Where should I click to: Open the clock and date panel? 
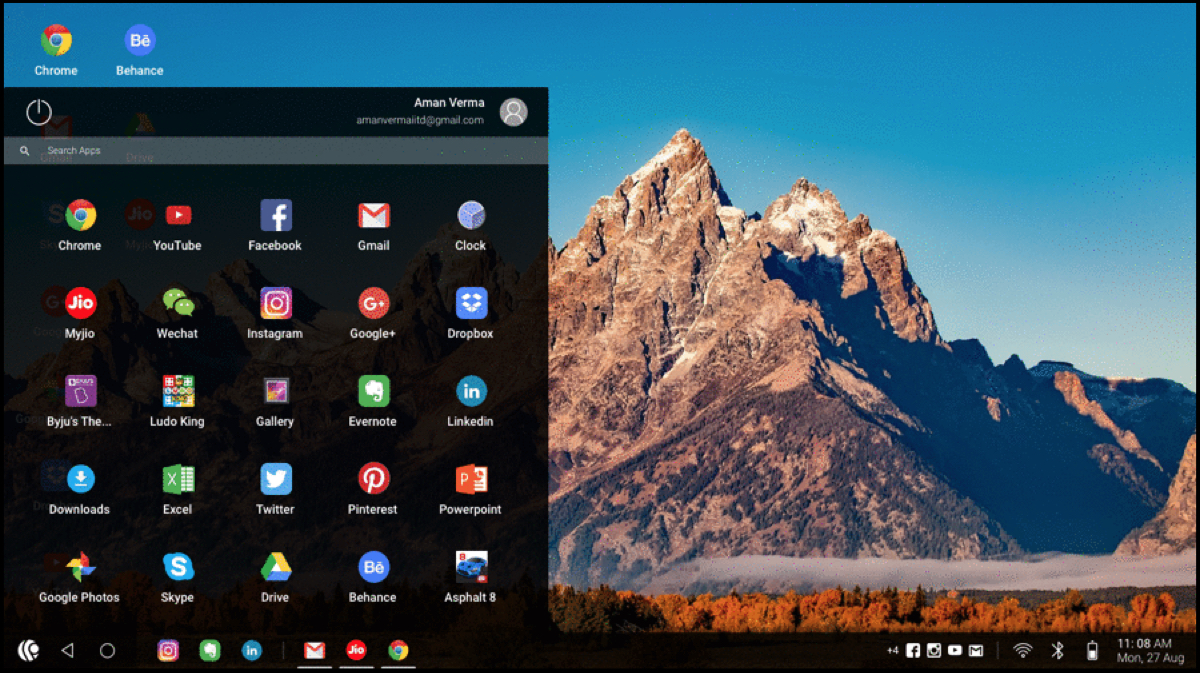tap(1143, 651)
